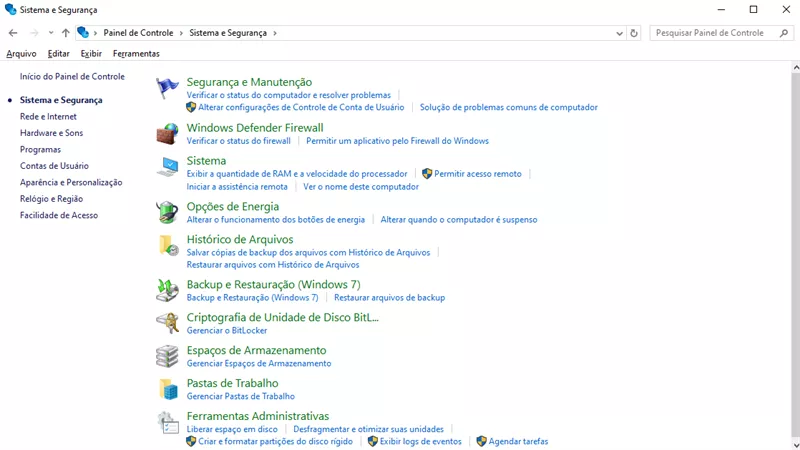The height and width of the screenshot is (450, 800).
Task: Expand the address bar history dropdown arrow
Action: 620,33
